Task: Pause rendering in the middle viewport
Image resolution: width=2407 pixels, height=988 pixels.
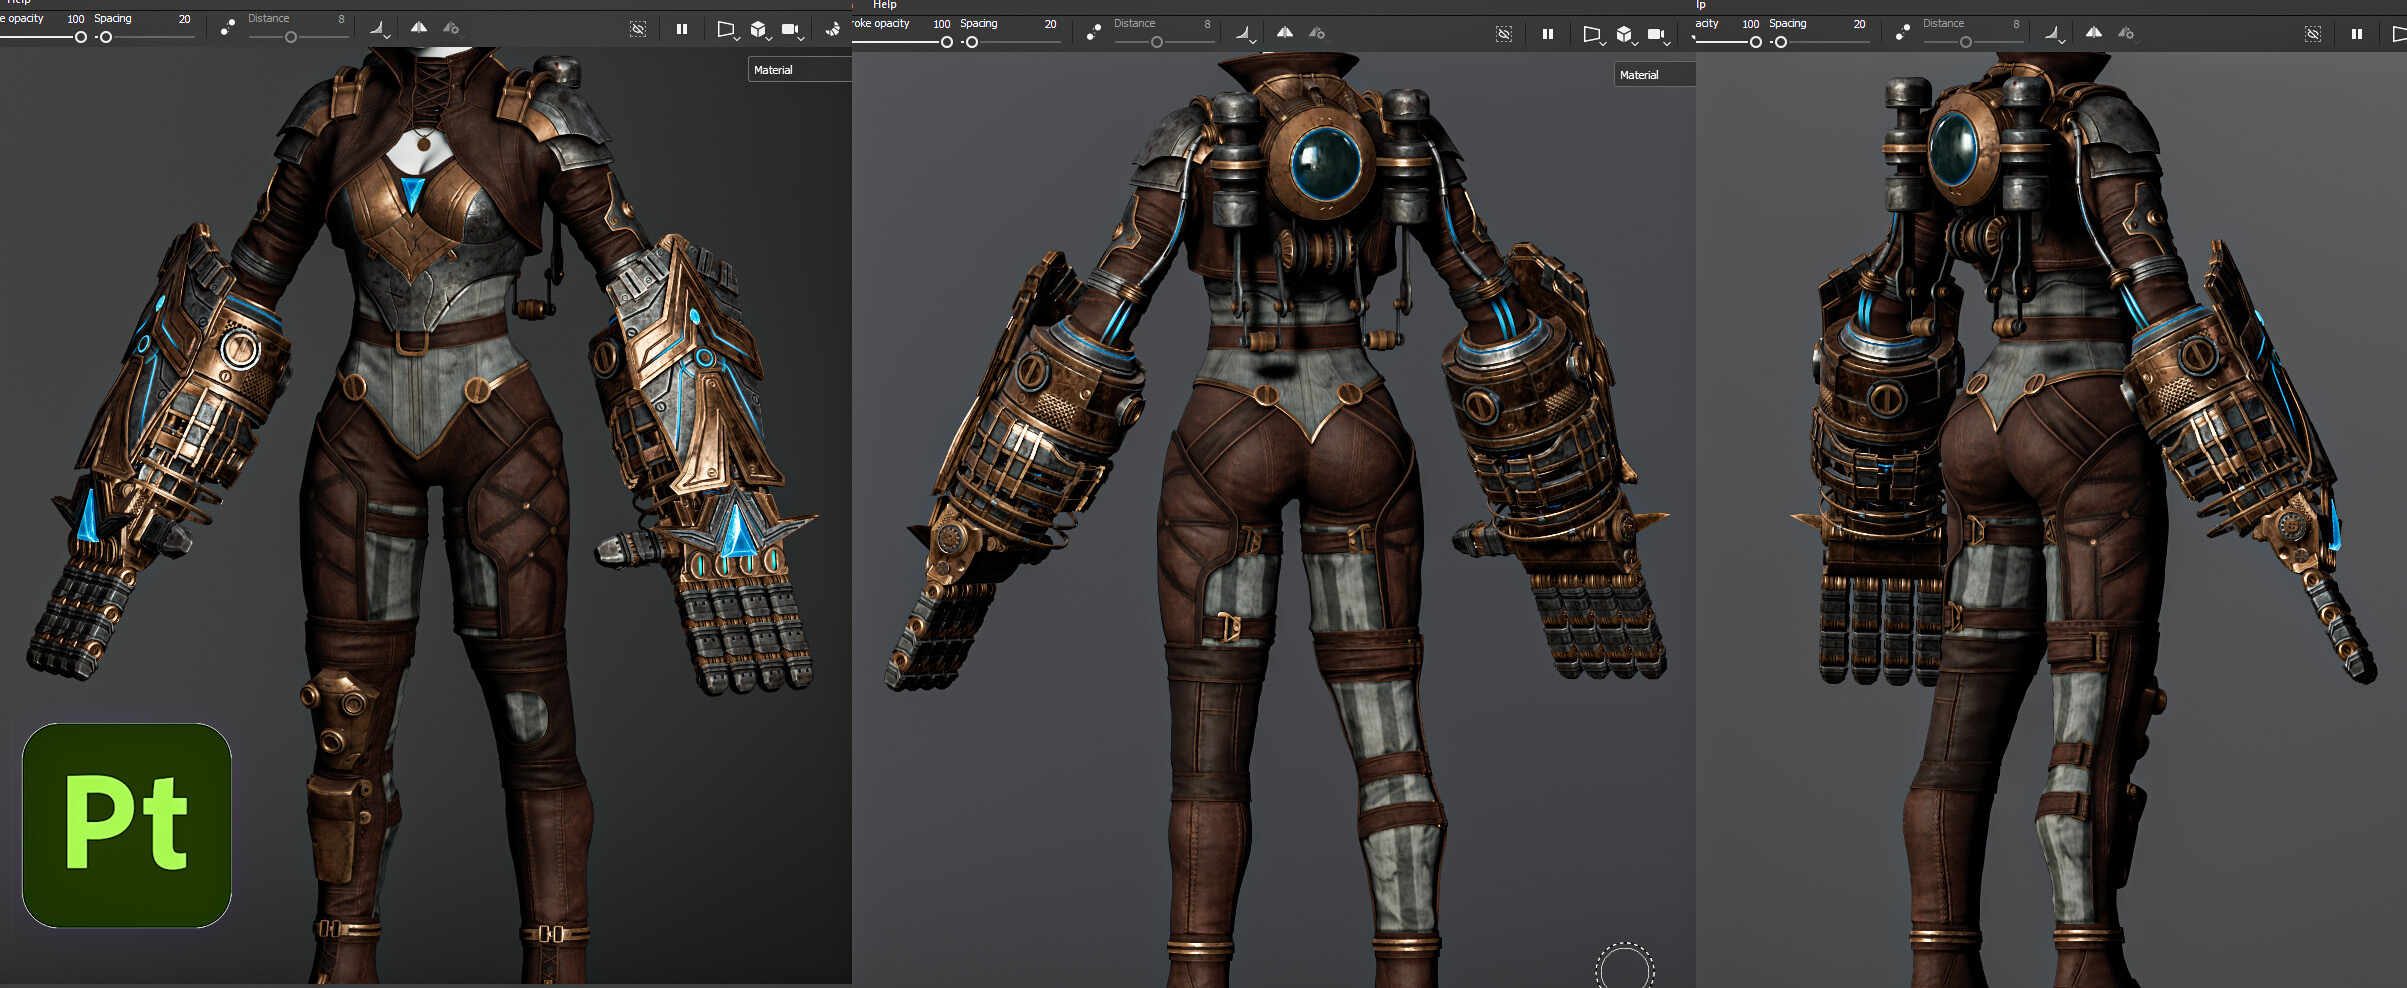Action: tap(1548, 34)
